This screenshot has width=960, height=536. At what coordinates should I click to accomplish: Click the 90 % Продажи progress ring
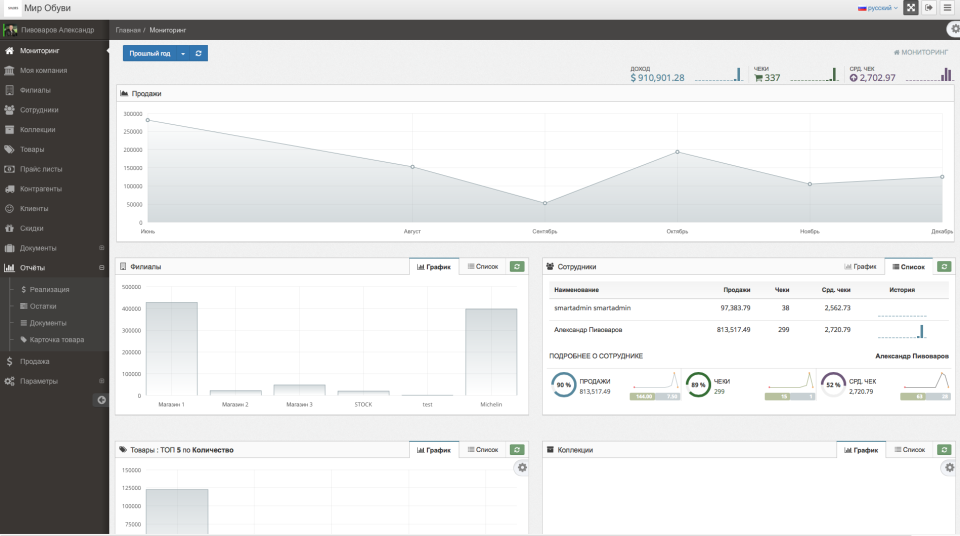[563, 385]
